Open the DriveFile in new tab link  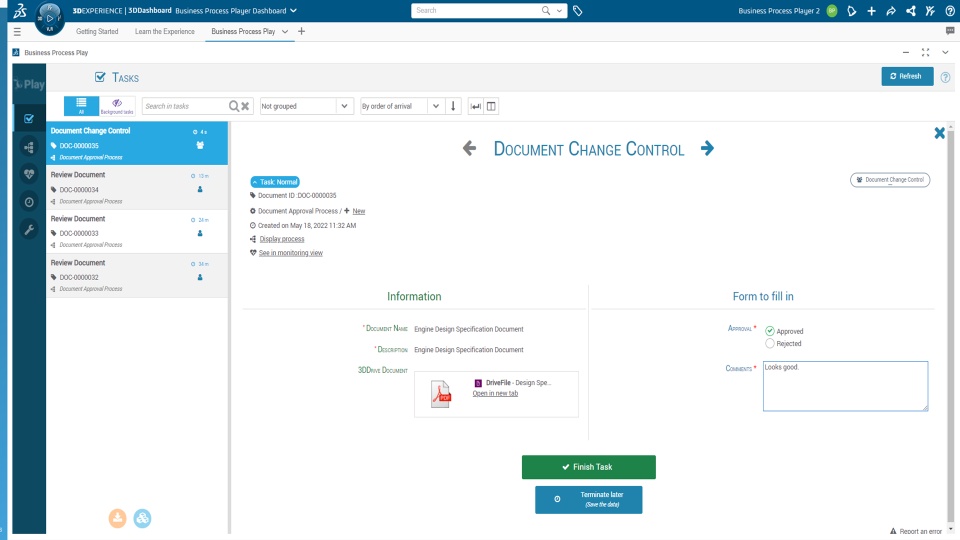point(495,393)
